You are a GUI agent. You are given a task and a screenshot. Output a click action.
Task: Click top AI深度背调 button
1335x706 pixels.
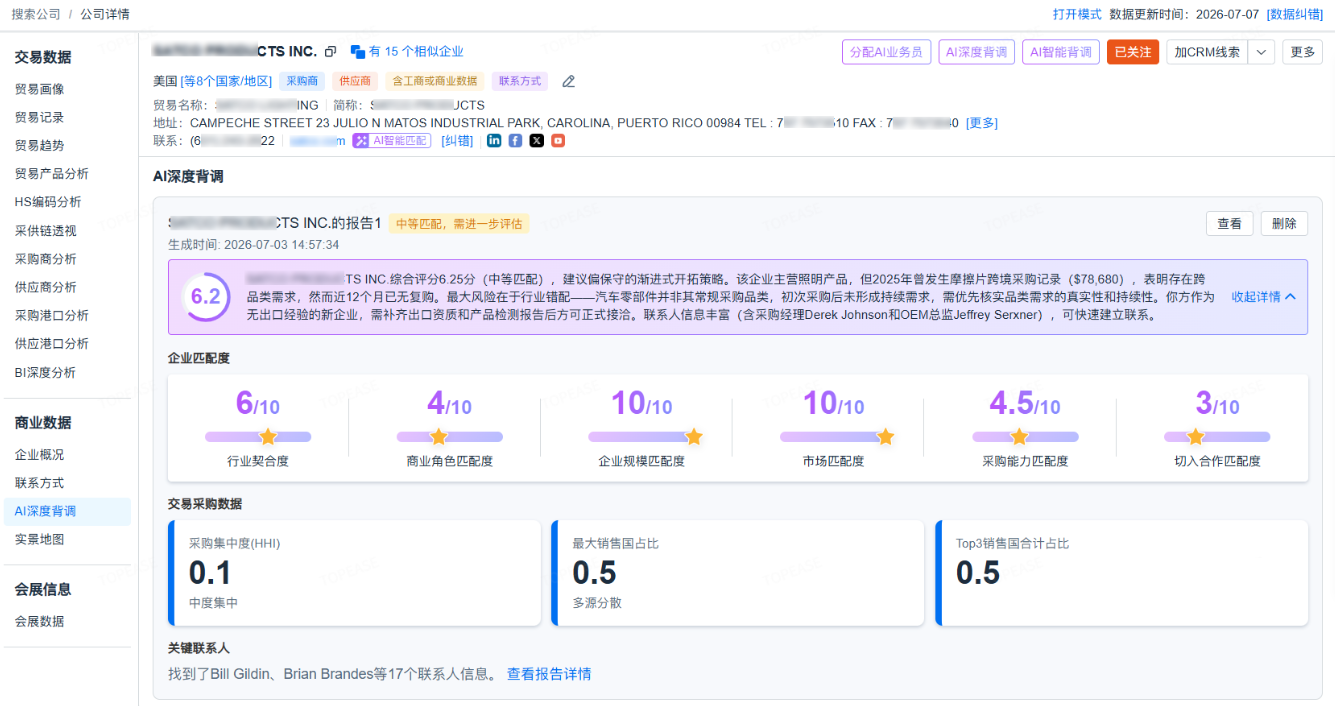point(976,52)
